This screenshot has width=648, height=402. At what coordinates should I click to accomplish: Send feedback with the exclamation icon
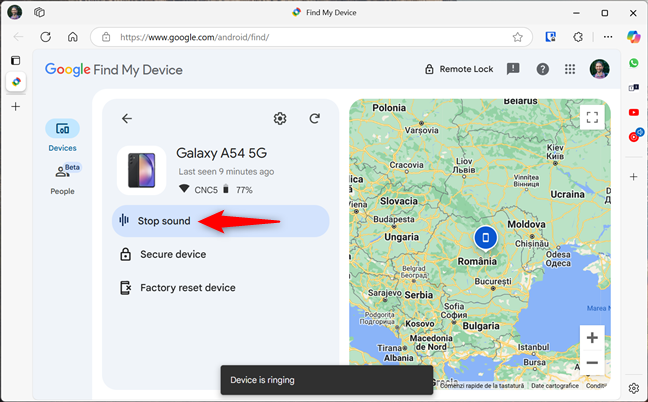[x=513, y=69]
